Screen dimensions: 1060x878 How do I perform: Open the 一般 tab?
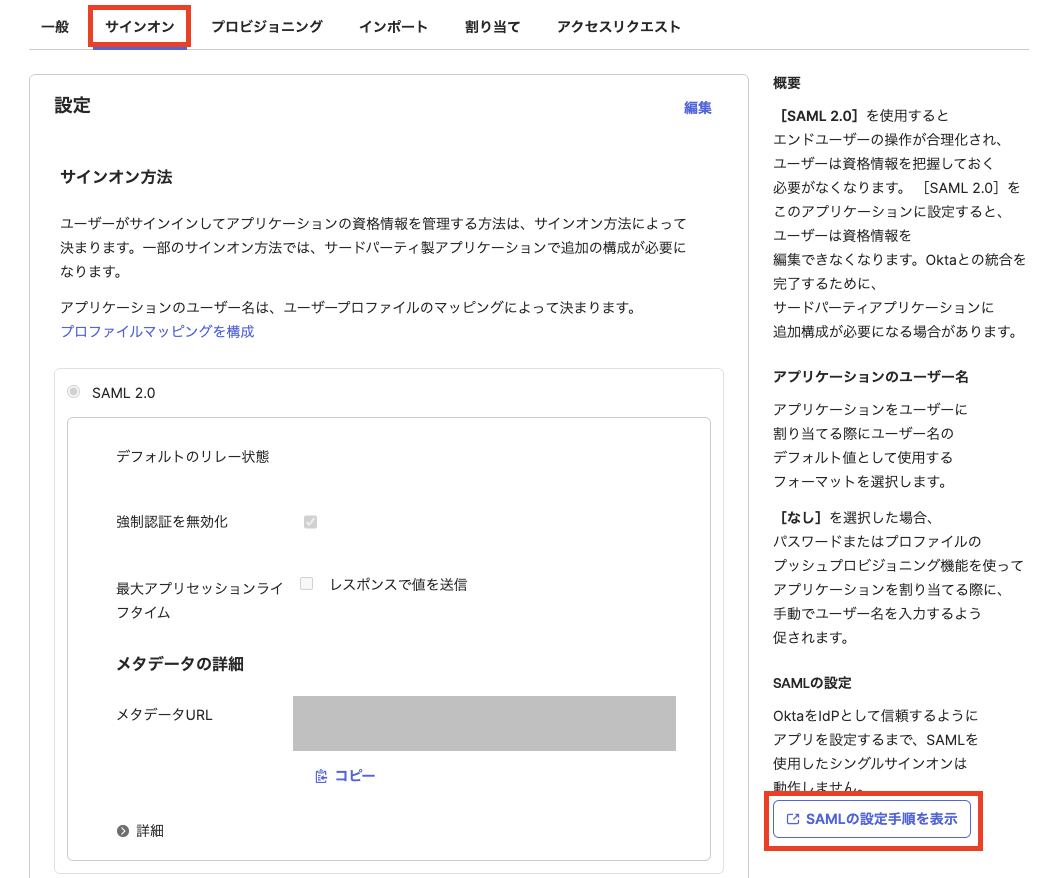[x=55, y=27]
